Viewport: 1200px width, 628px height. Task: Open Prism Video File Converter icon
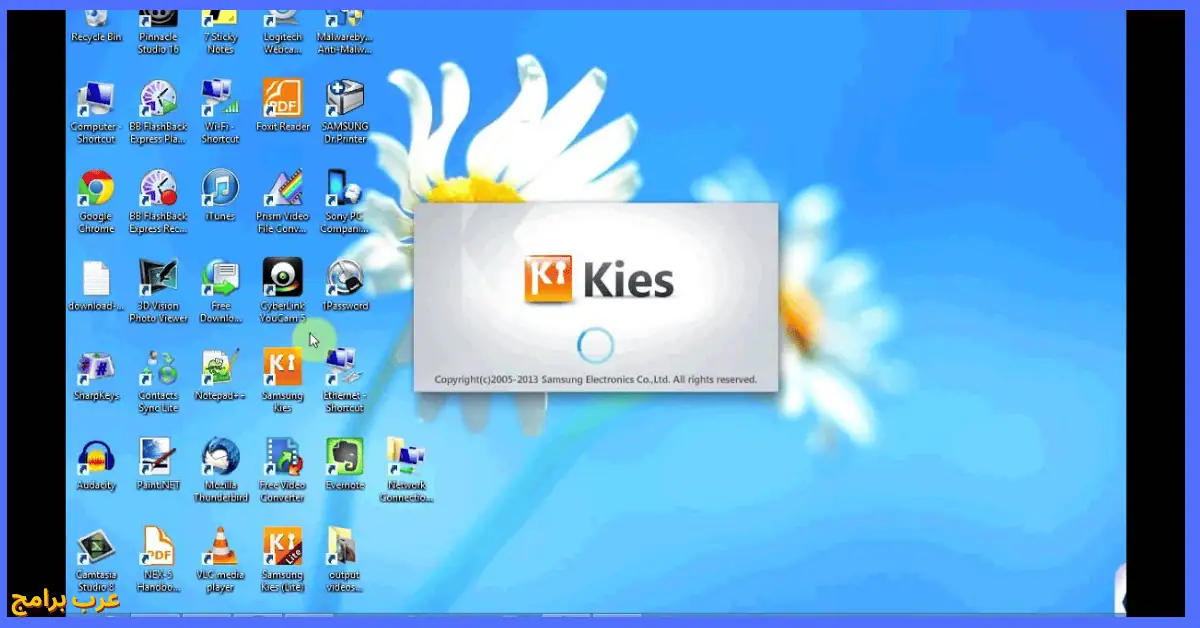coord(283,202)
